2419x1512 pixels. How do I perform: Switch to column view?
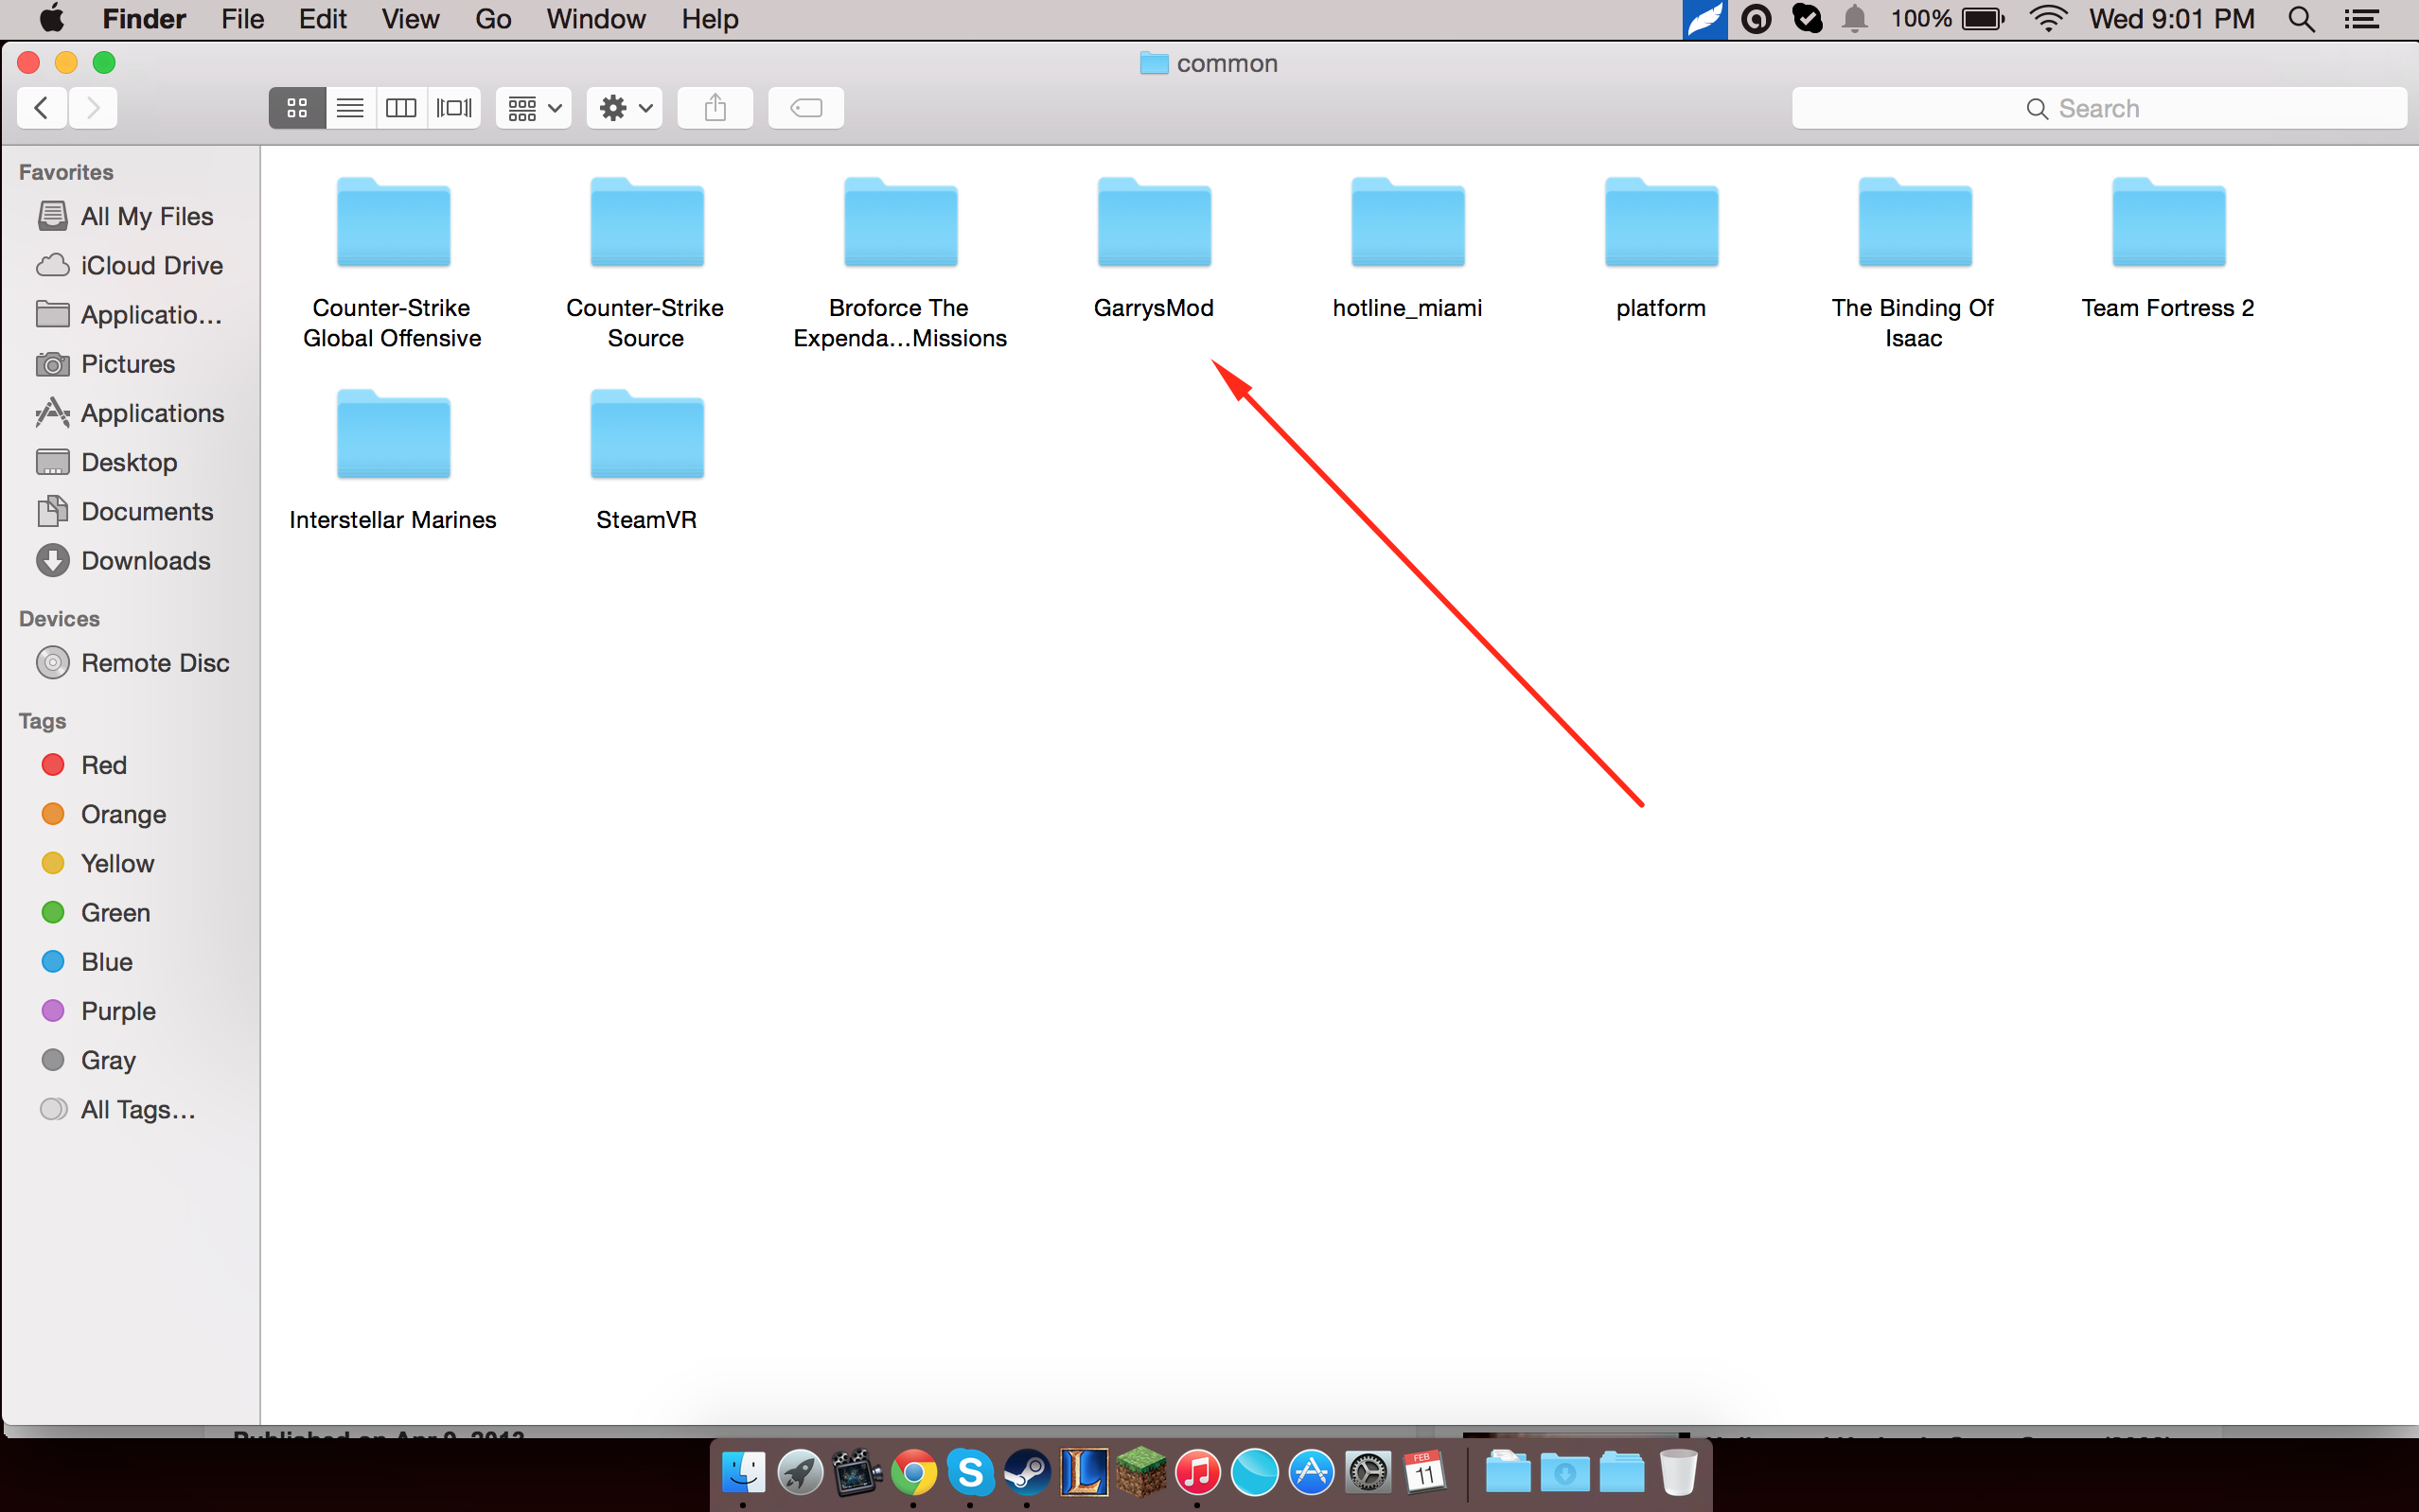point(401,108)
